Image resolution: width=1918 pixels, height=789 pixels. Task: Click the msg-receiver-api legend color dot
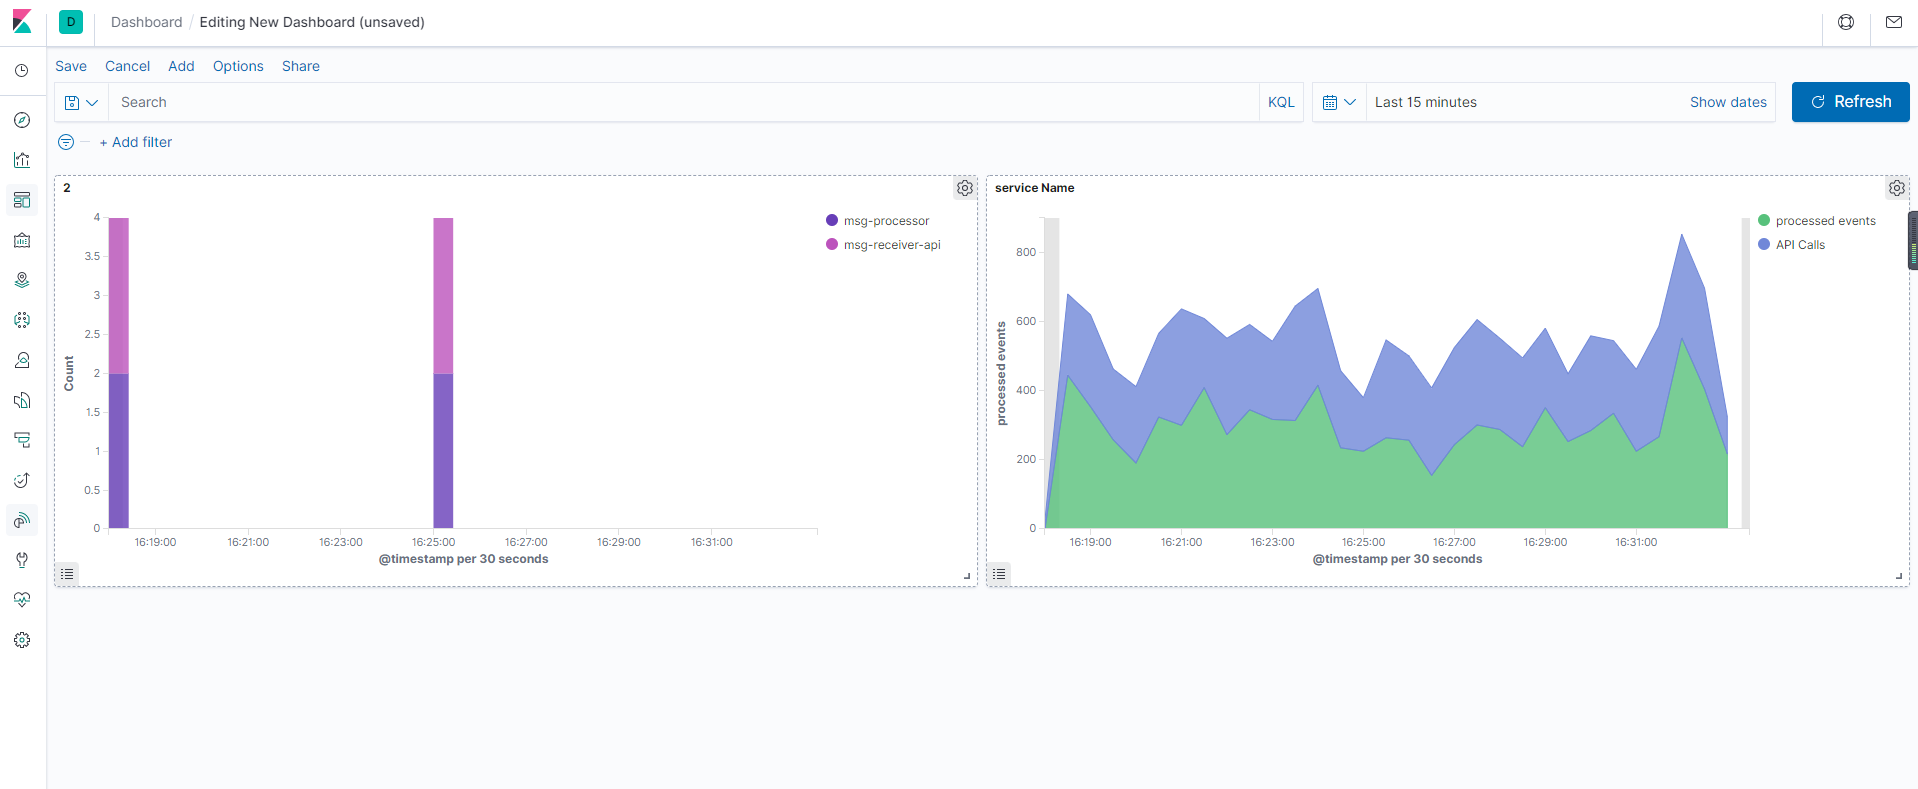coord(832,245)
